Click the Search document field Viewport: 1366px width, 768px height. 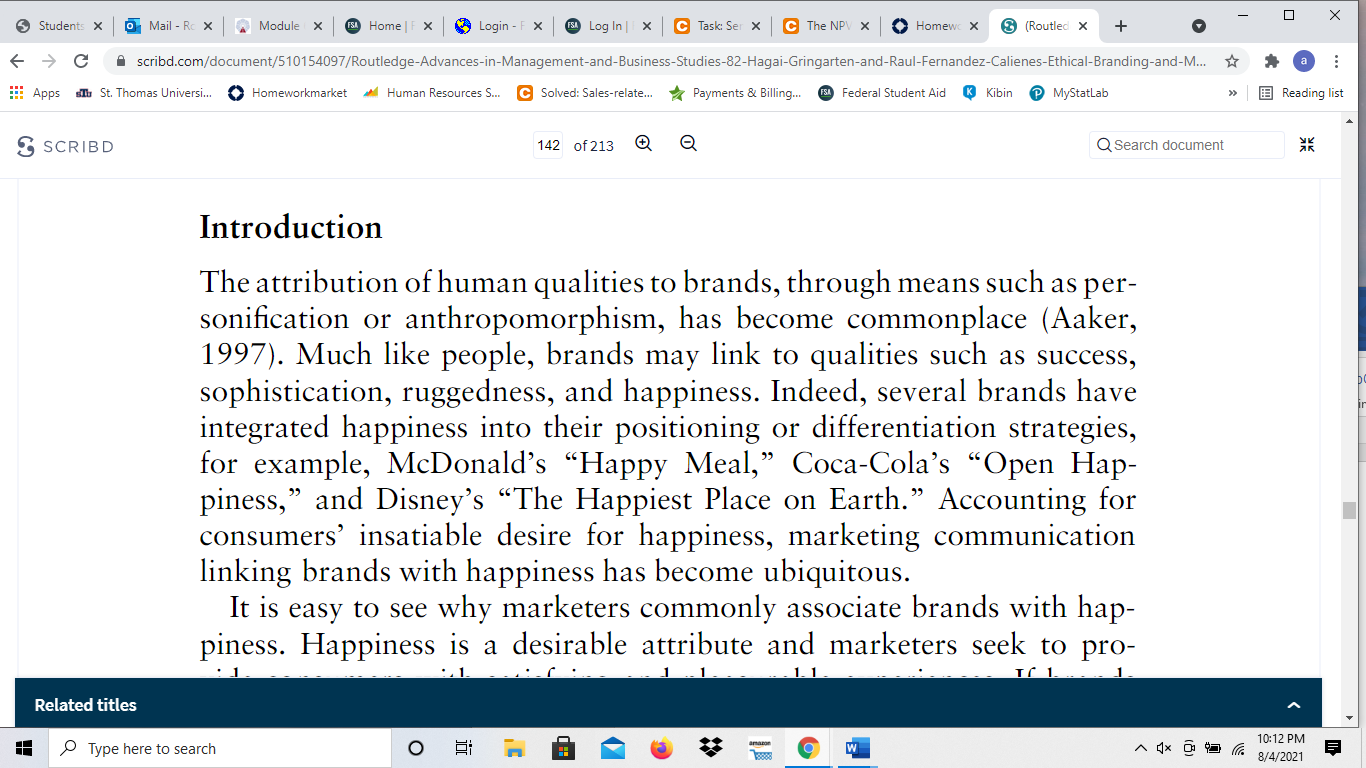[x=1187, y=145]
